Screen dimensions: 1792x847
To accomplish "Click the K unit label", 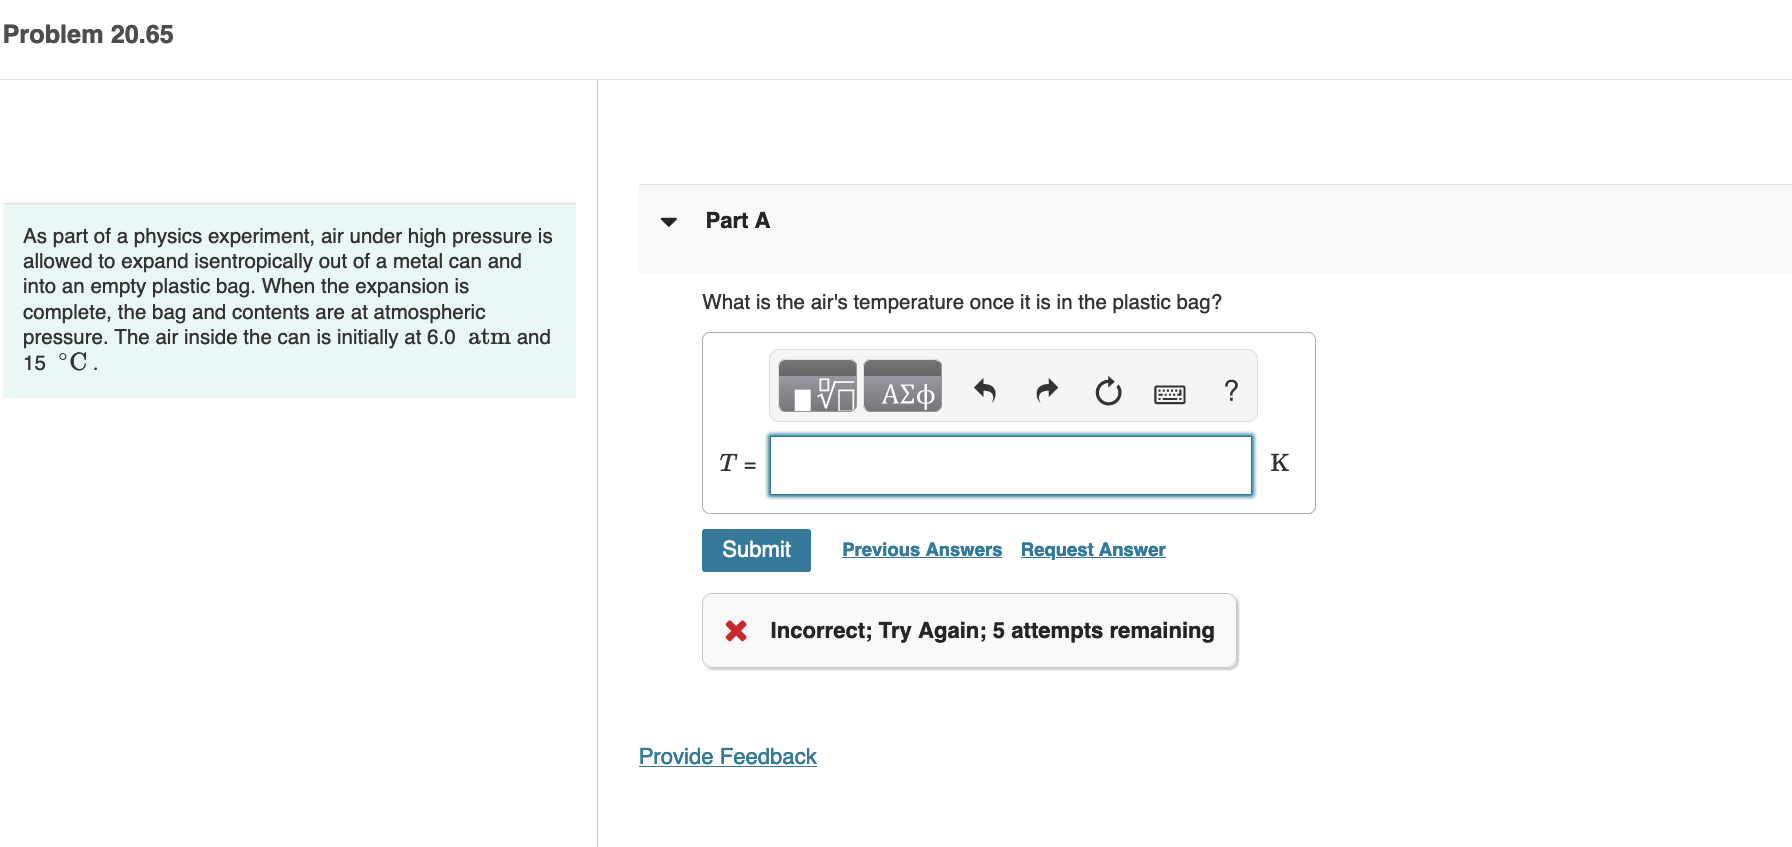I will [1279, 463].
